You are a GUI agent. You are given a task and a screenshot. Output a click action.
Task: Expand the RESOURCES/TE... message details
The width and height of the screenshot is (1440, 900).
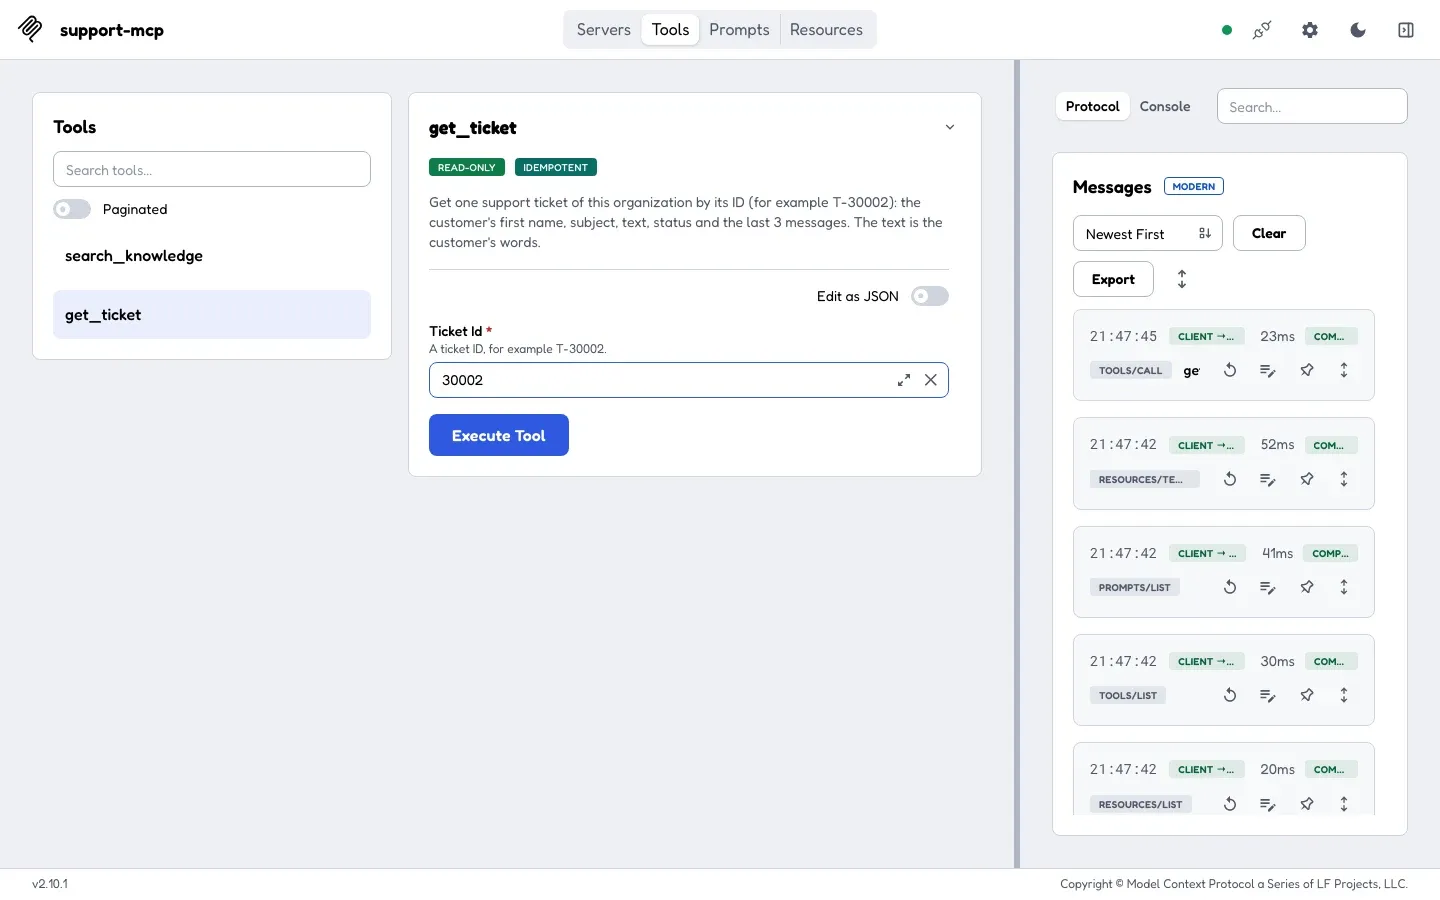pyautogui.click(x=1344, y=479)
